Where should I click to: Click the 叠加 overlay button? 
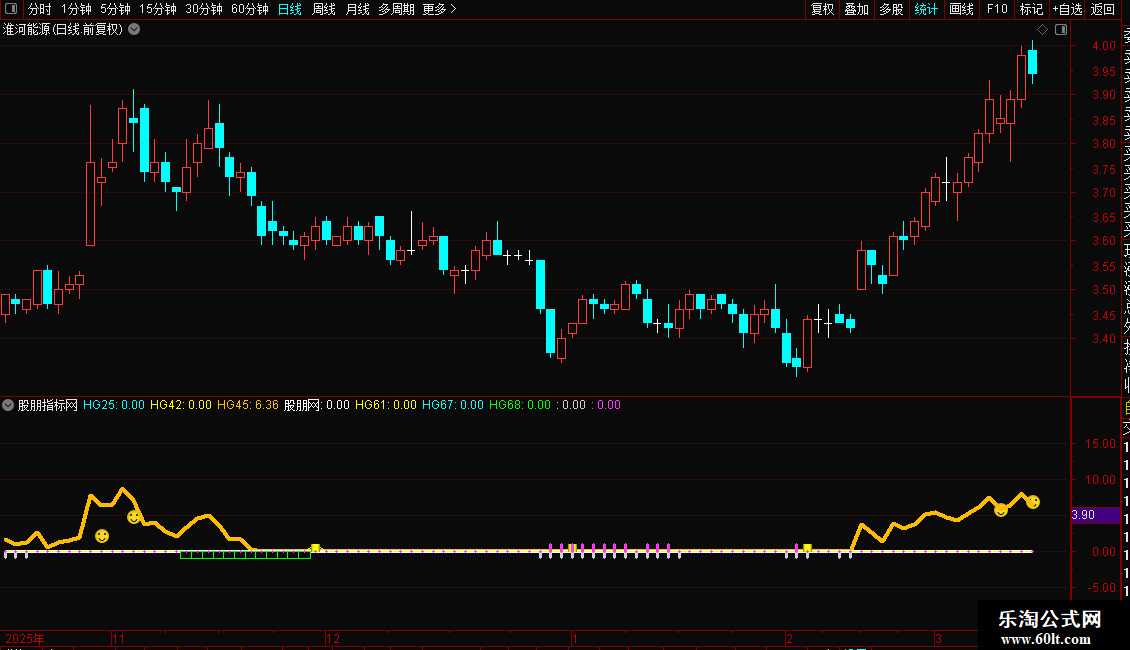[x=857, y=9]
